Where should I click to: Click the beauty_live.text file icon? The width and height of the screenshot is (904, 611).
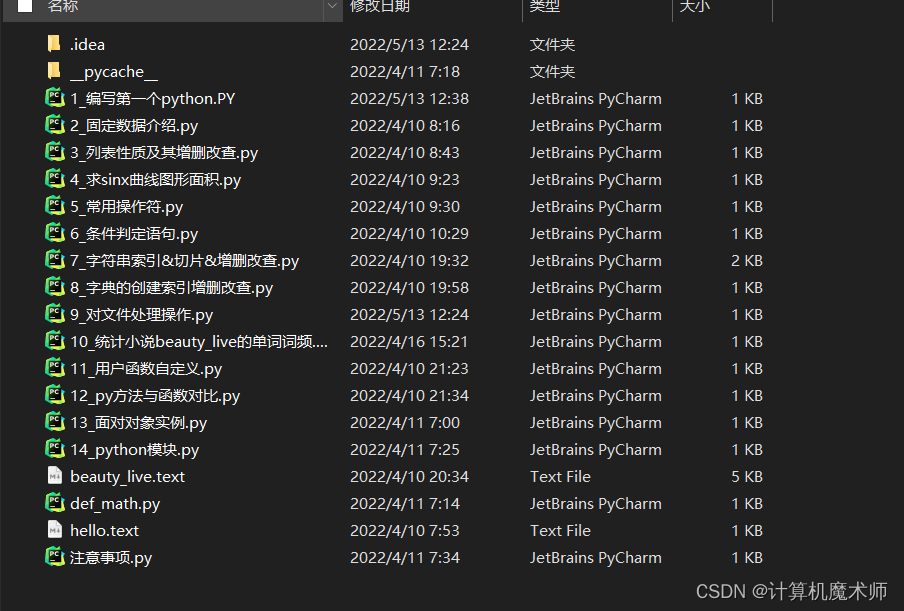[55, 476]
